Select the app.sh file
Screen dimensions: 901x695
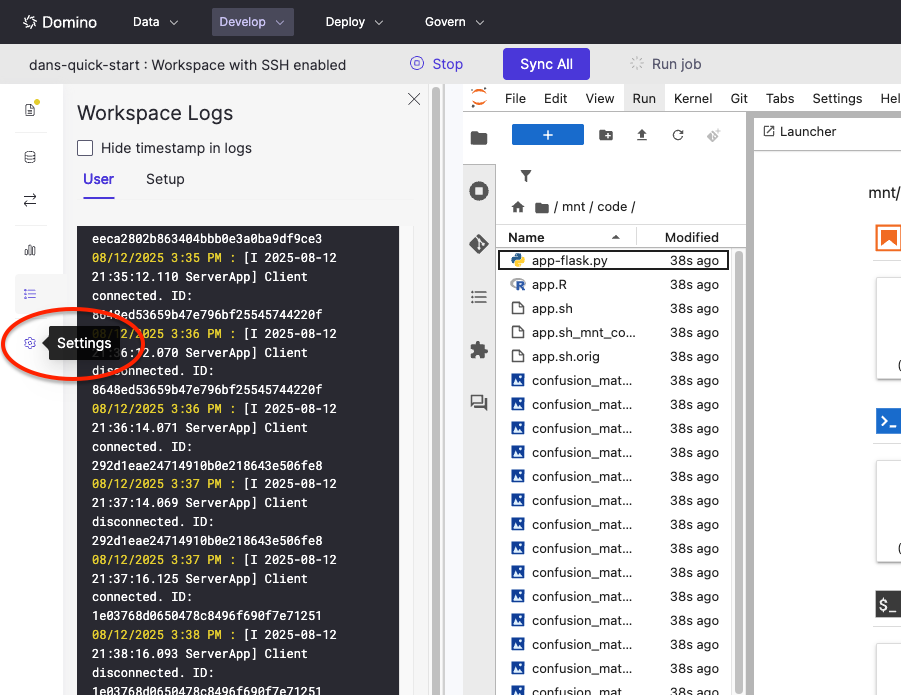tap(613, 308)
